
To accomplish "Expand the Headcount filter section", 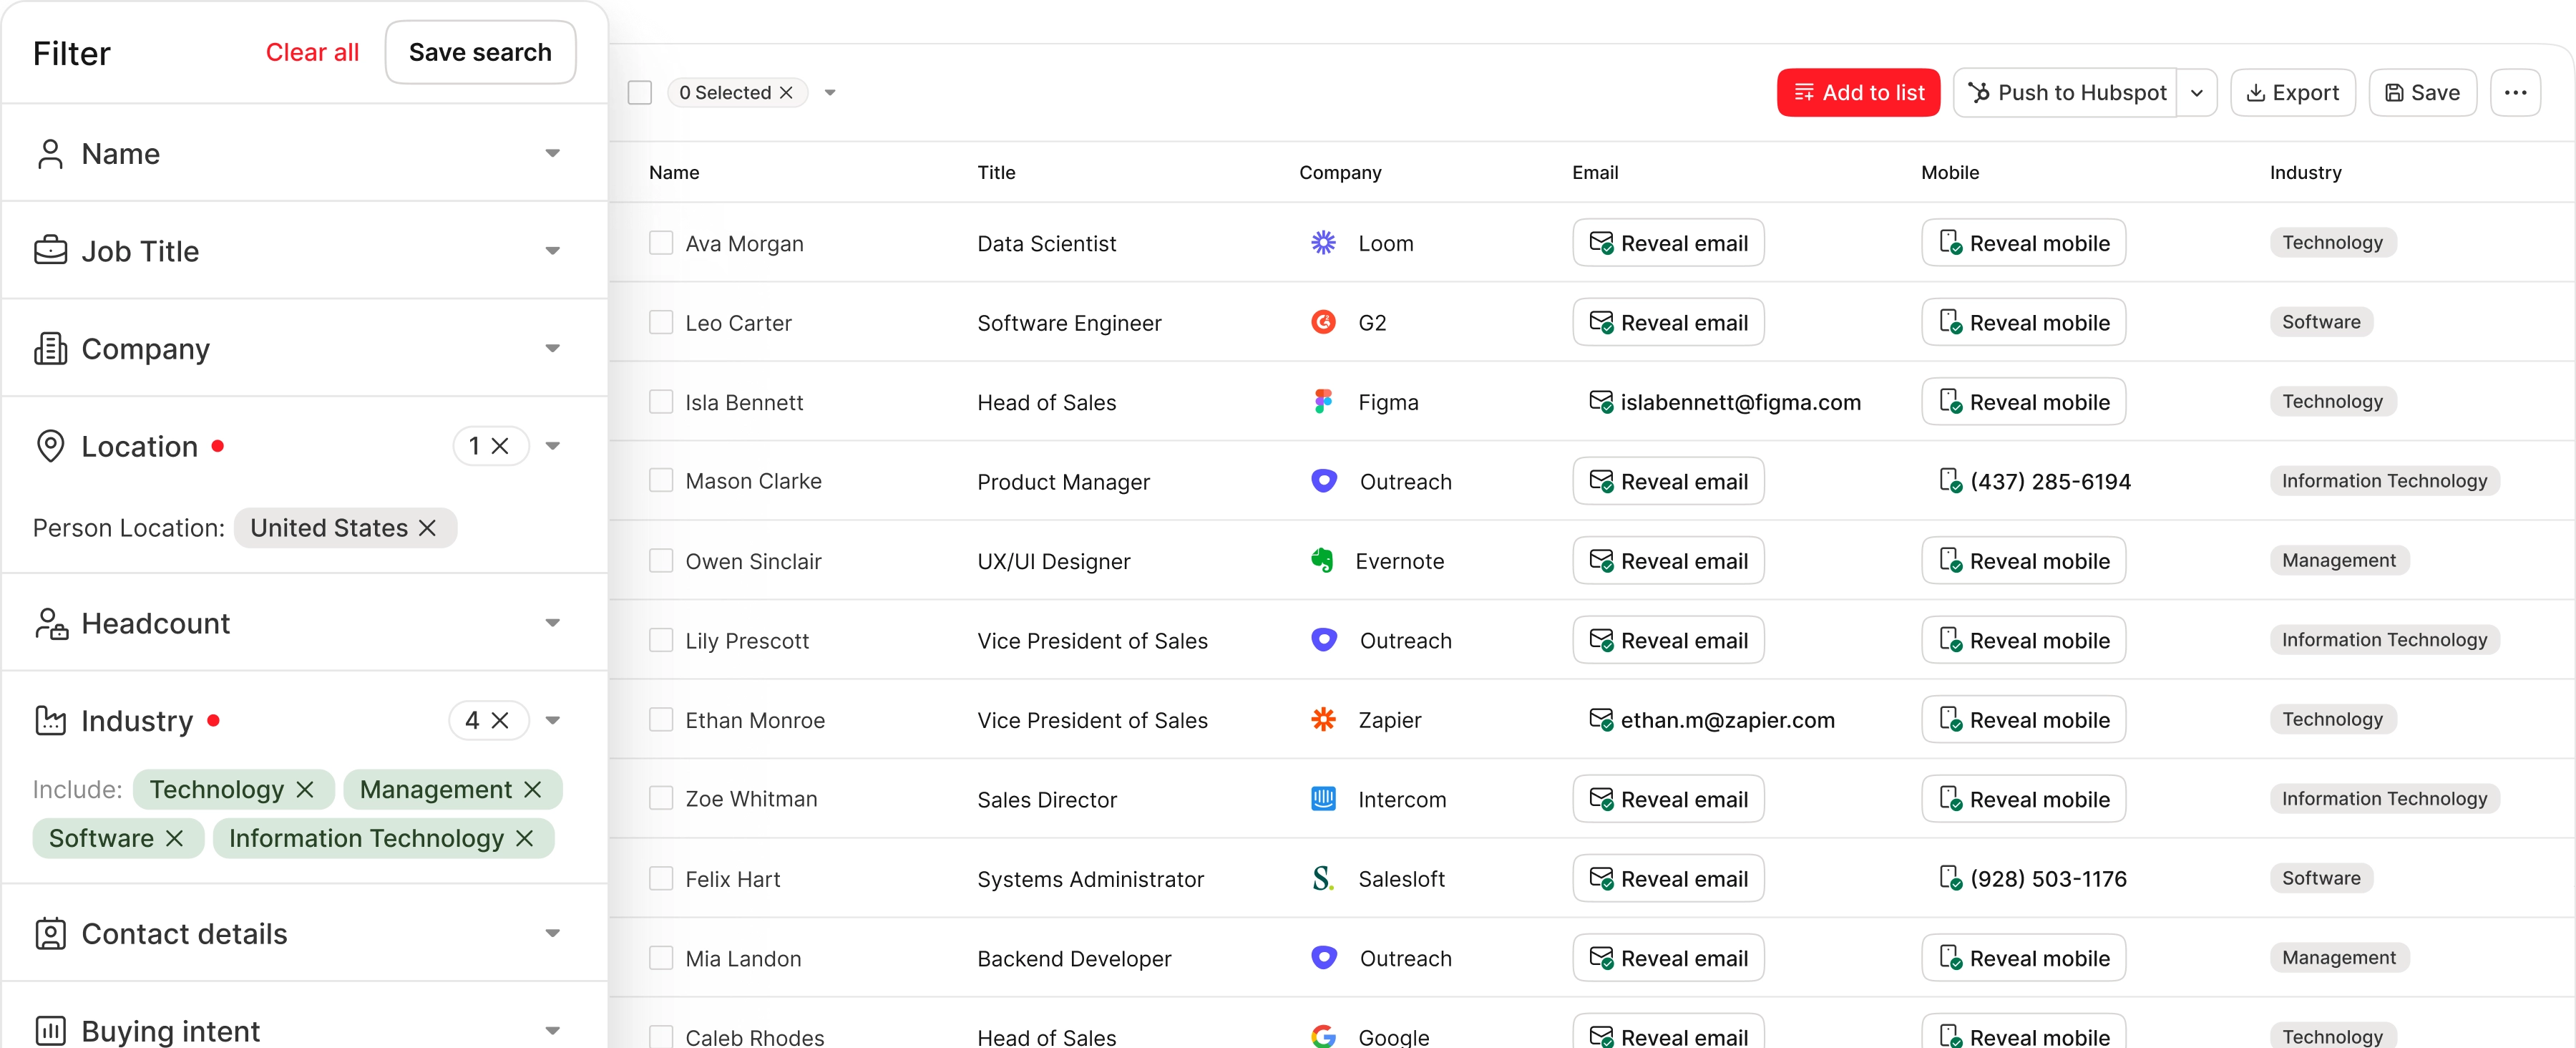I will 552,623.
